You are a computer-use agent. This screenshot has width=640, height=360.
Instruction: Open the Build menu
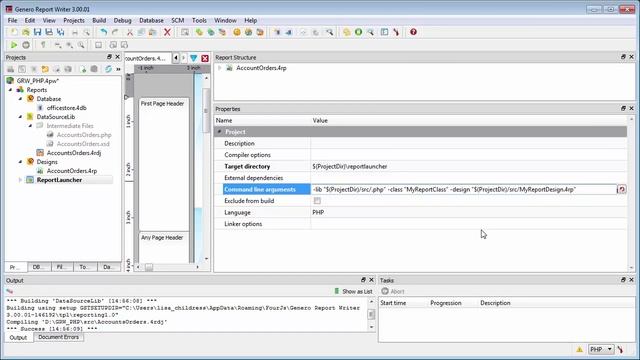(99, 20)
